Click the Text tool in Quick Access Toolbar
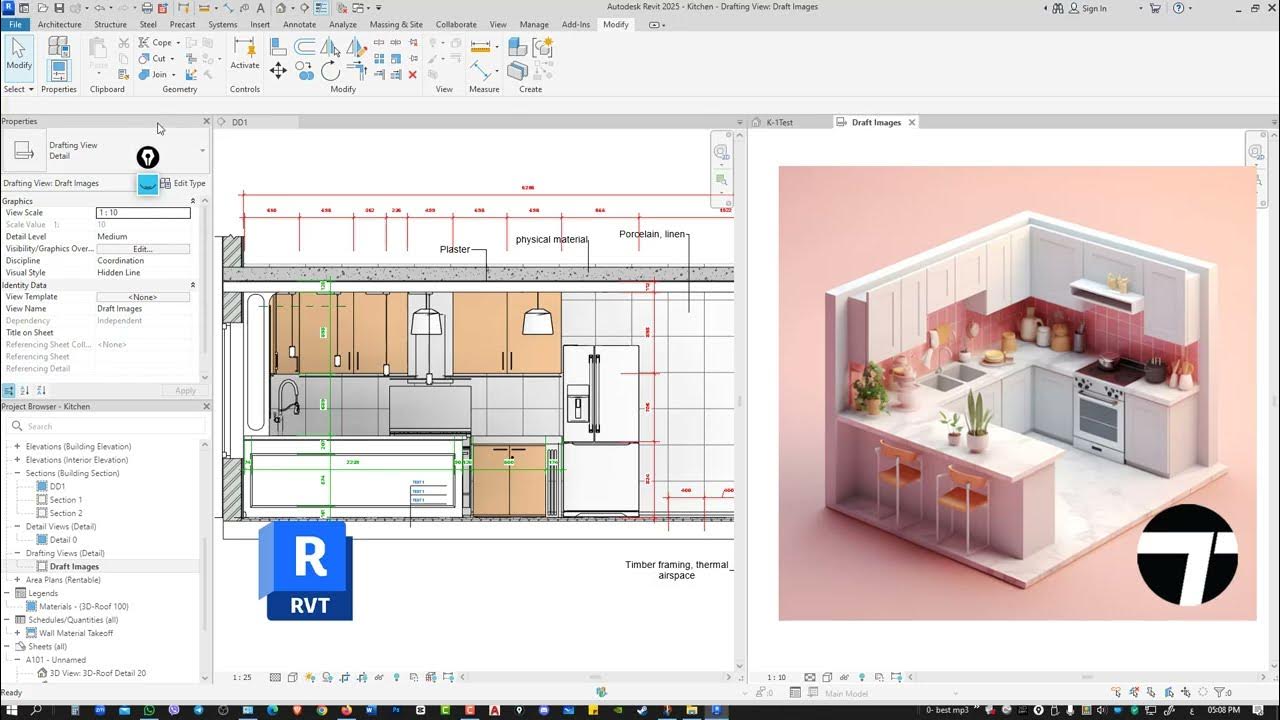This screenshot has height=720, width=1280. [x=260, y=8]
